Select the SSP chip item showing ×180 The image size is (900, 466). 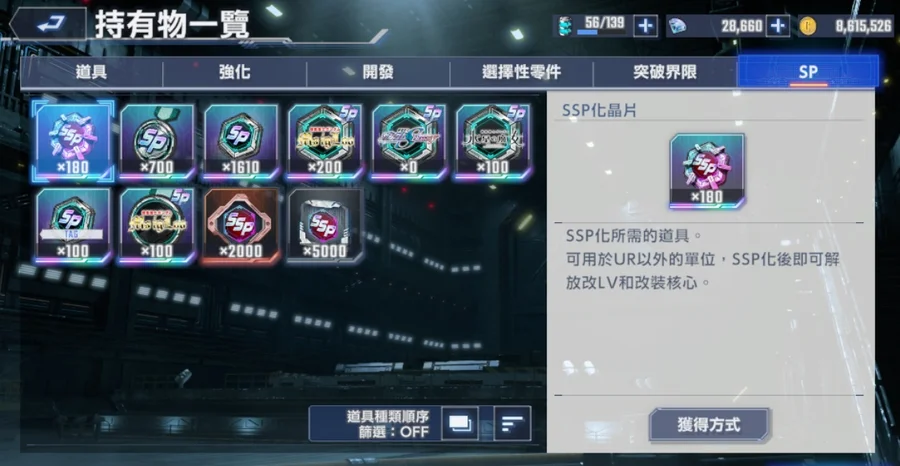[x=73, y=141]
